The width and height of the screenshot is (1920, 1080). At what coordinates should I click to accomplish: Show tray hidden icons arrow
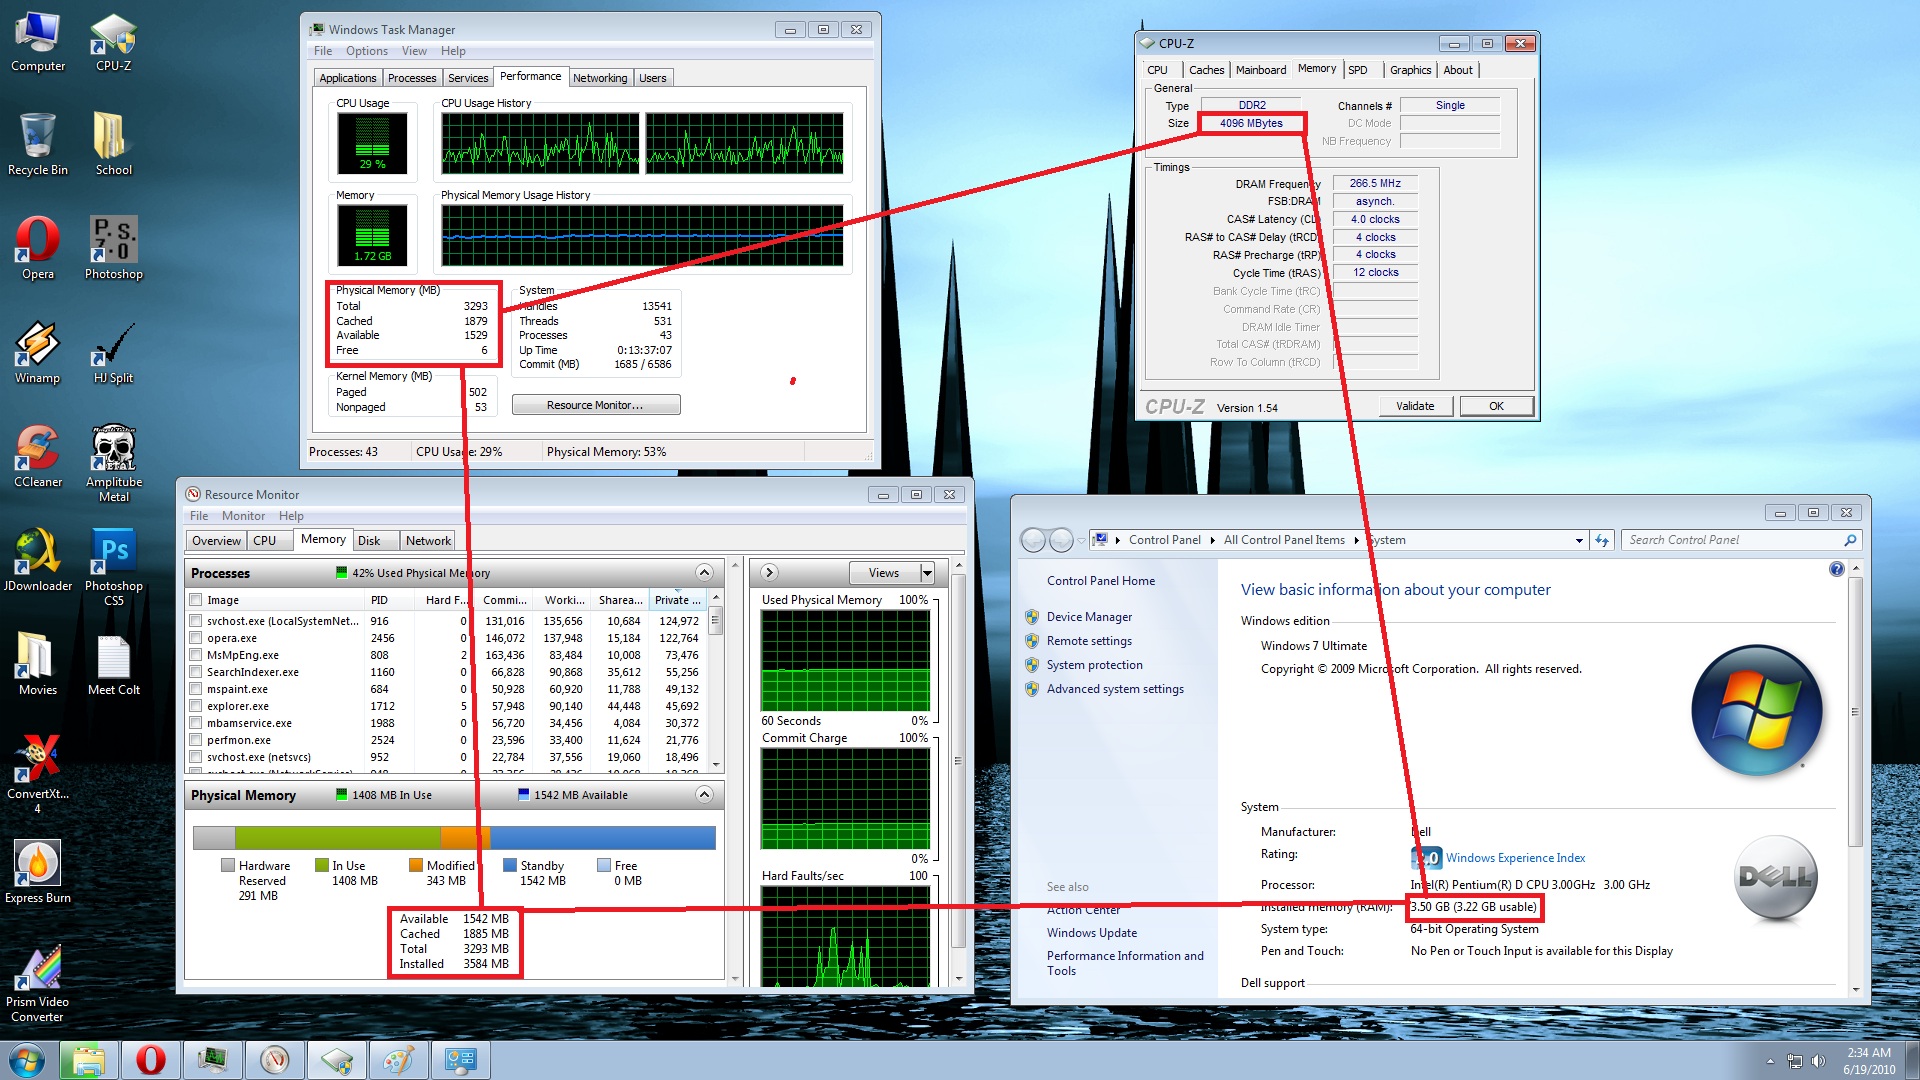[1770, 1061]
